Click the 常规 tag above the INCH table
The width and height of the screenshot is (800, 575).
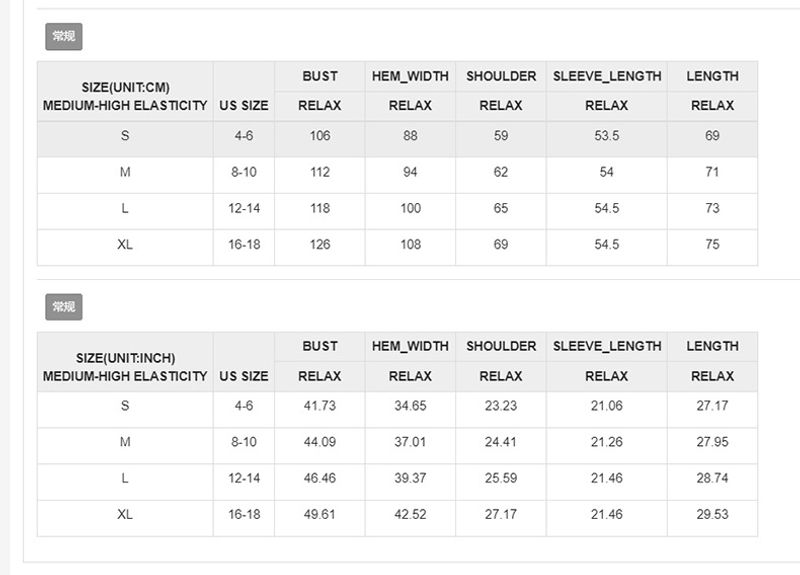point(64,307)
